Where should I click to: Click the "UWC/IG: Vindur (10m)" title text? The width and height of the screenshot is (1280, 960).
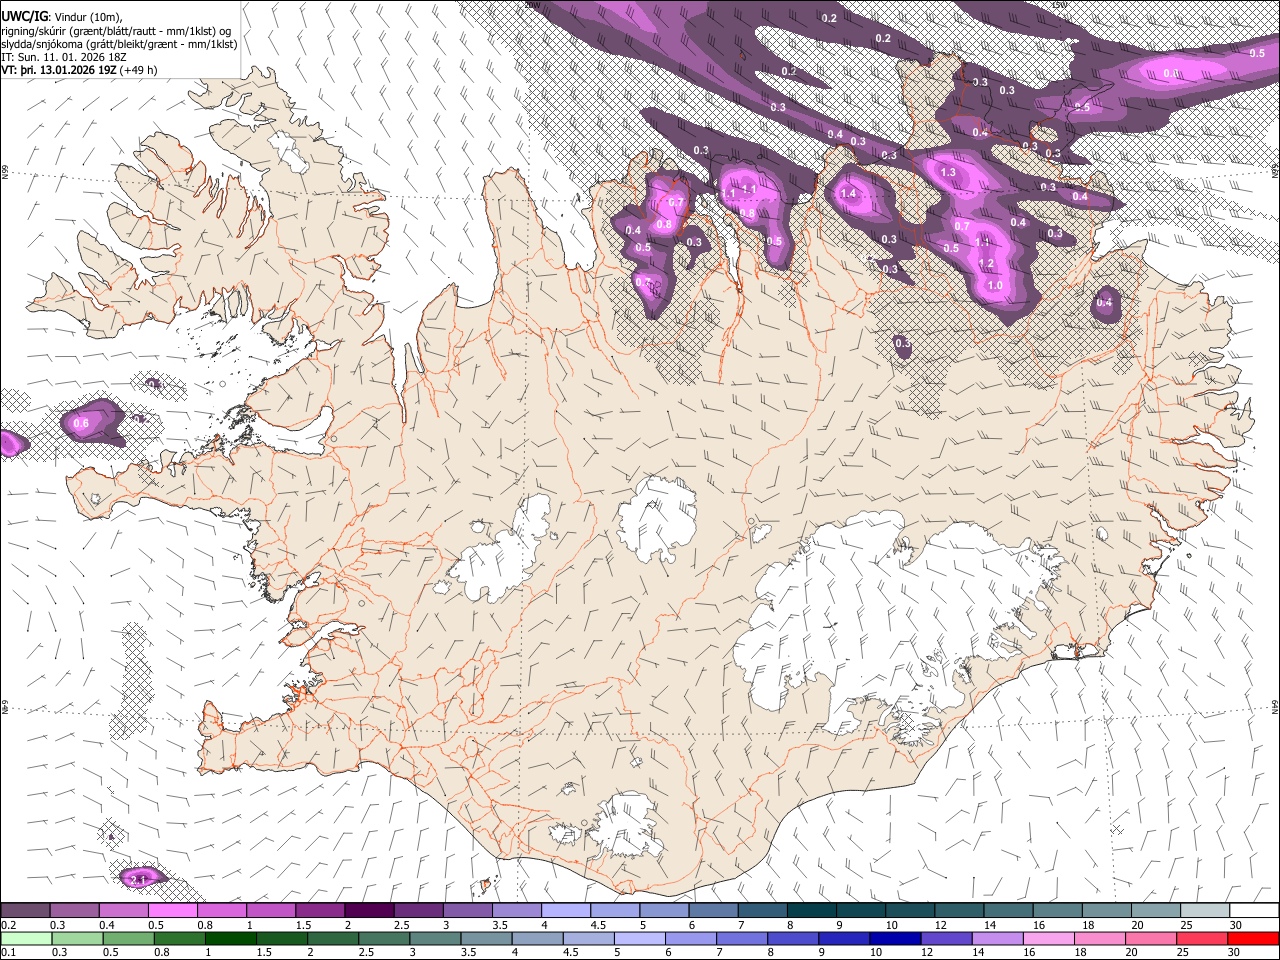click(x=61, y=15)
